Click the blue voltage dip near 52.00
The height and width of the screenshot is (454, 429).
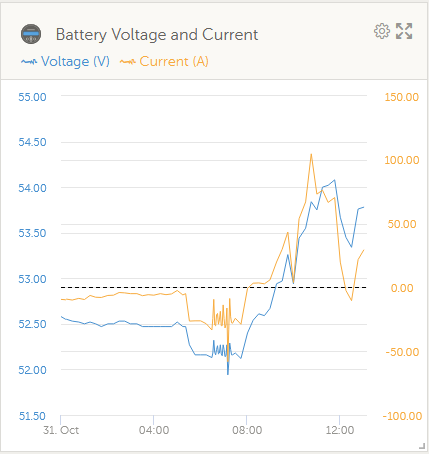coord(228,374)
